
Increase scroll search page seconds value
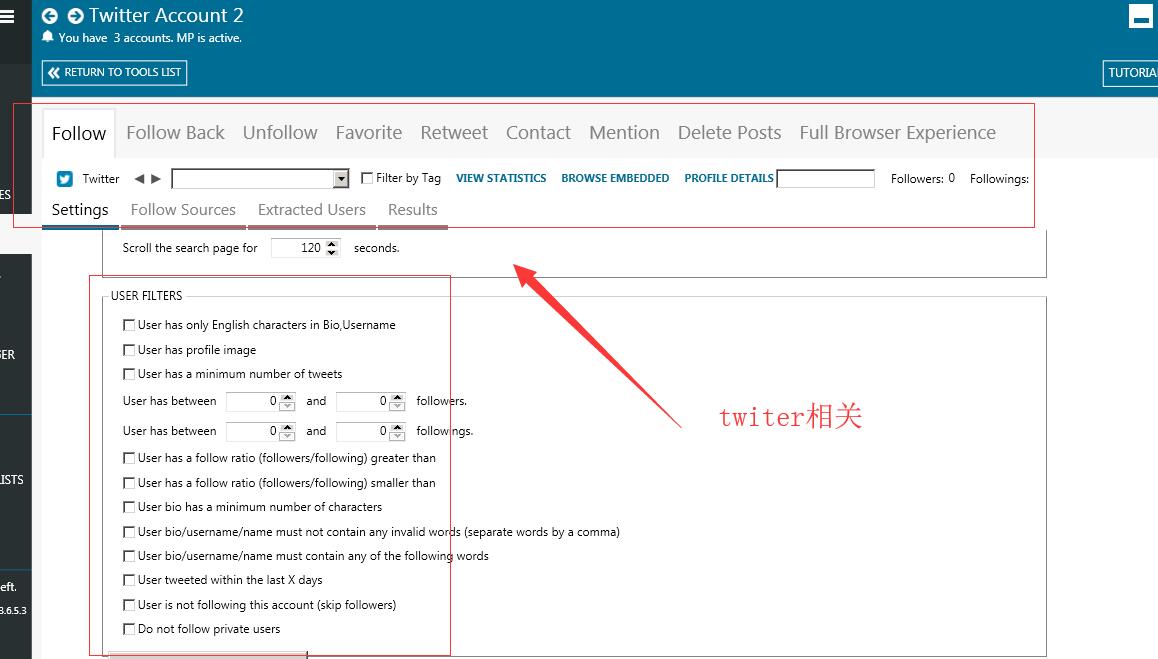(333, 243)
